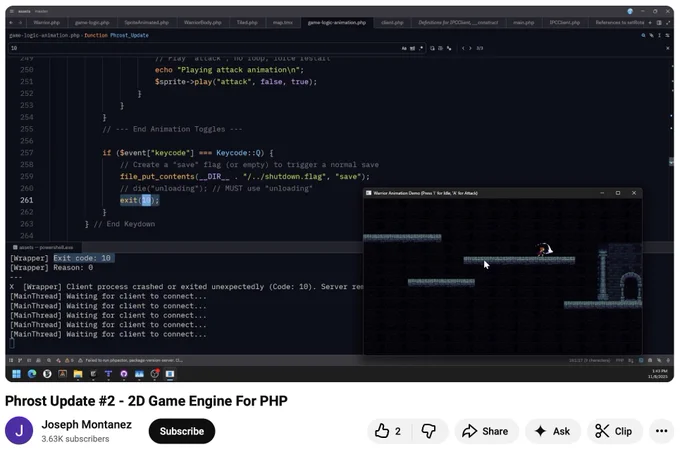680x452 pixels.
Task: Click the highlighted exit(10) code
Action: coord(139,200)
